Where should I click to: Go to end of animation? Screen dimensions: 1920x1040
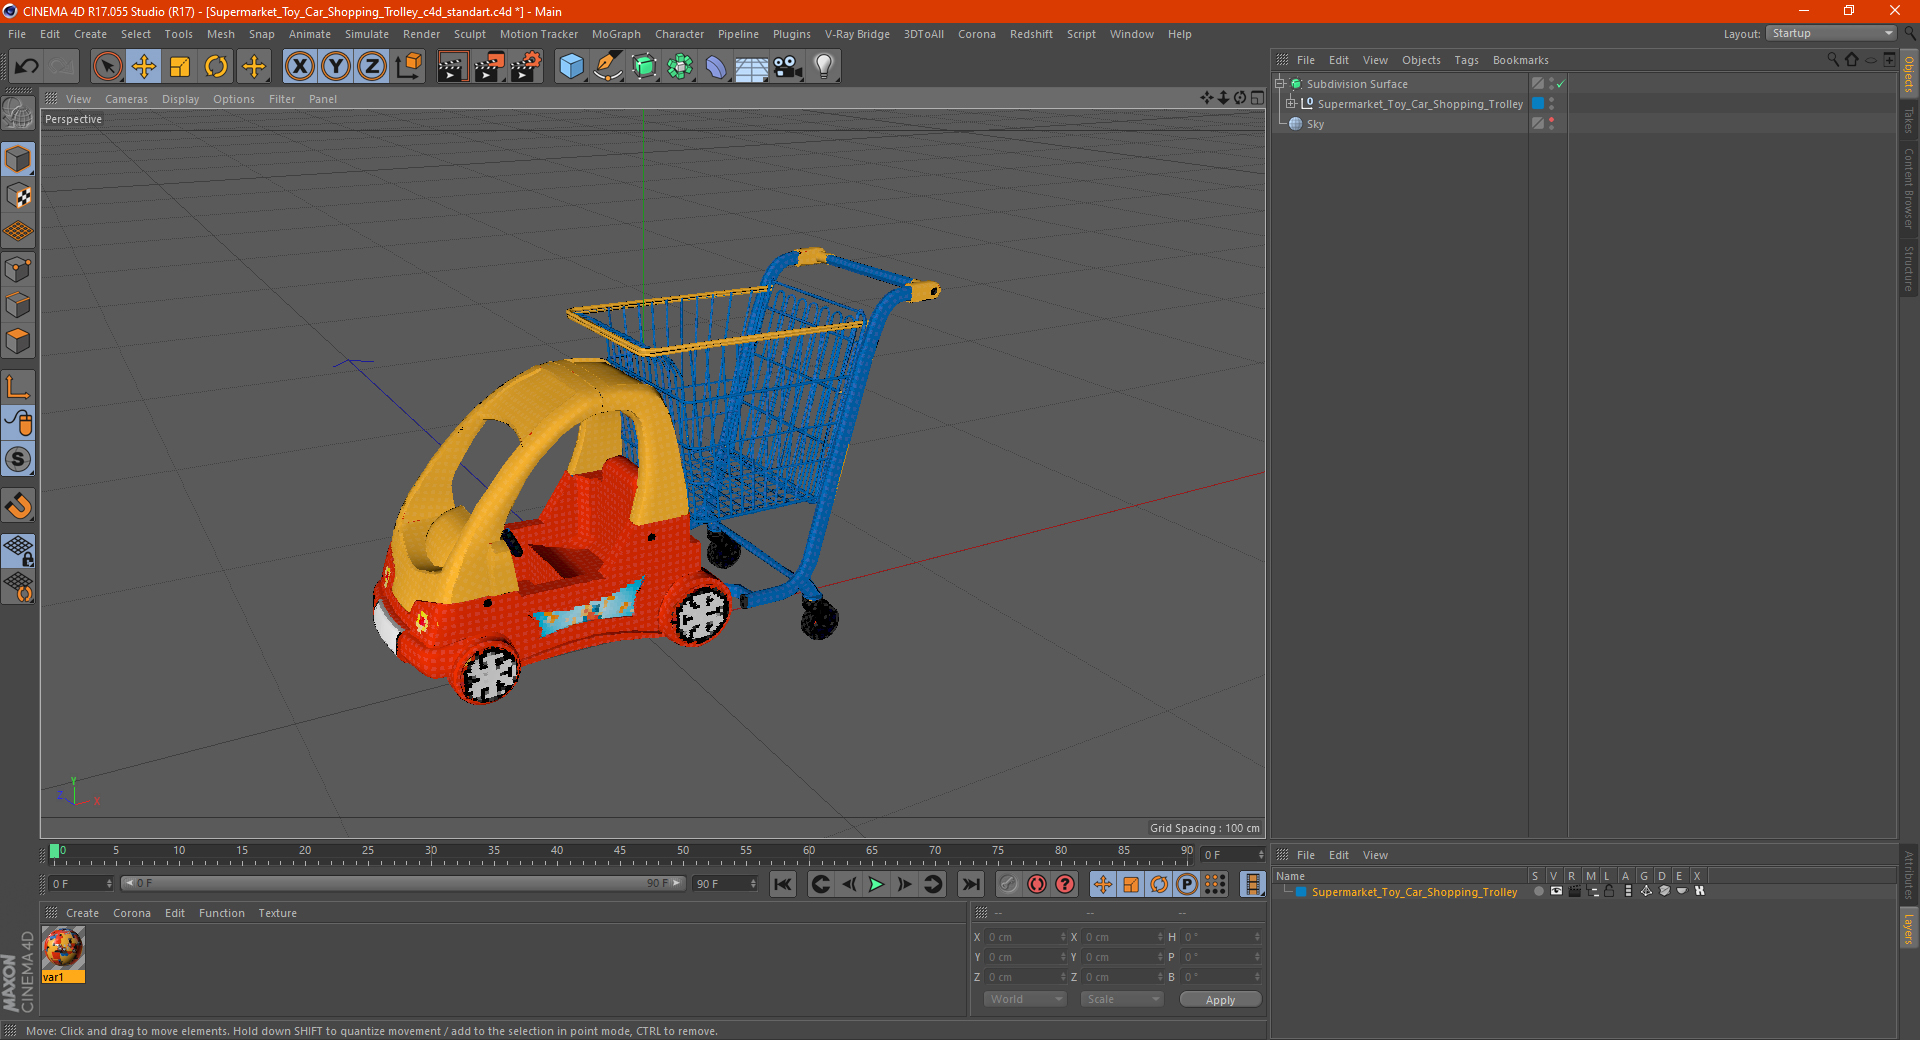tap(970, 884)
